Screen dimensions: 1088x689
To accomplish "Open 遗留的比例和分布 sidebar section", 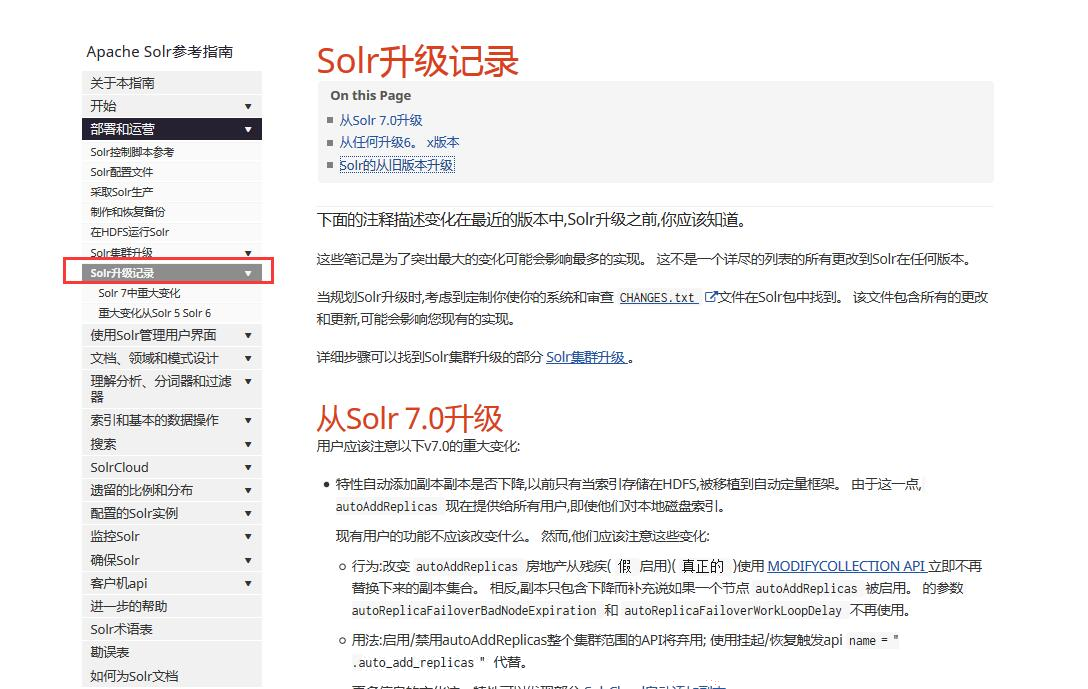I will pyautogui.click(x=142, y=491).
